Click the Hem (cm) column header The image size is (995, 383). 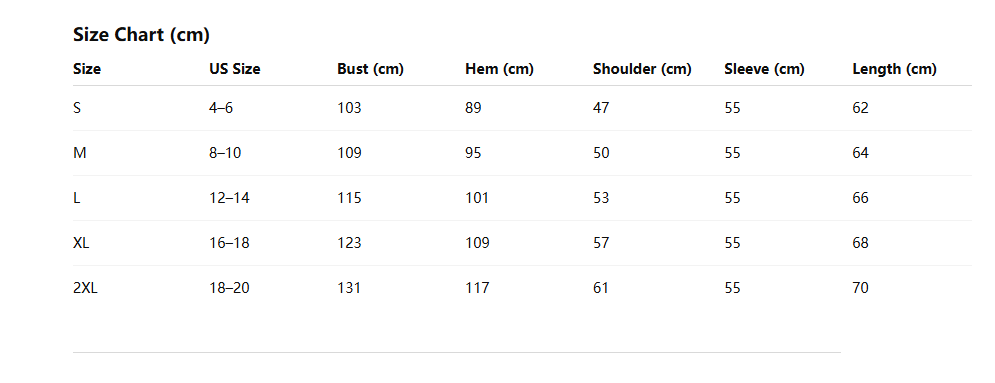499,69
